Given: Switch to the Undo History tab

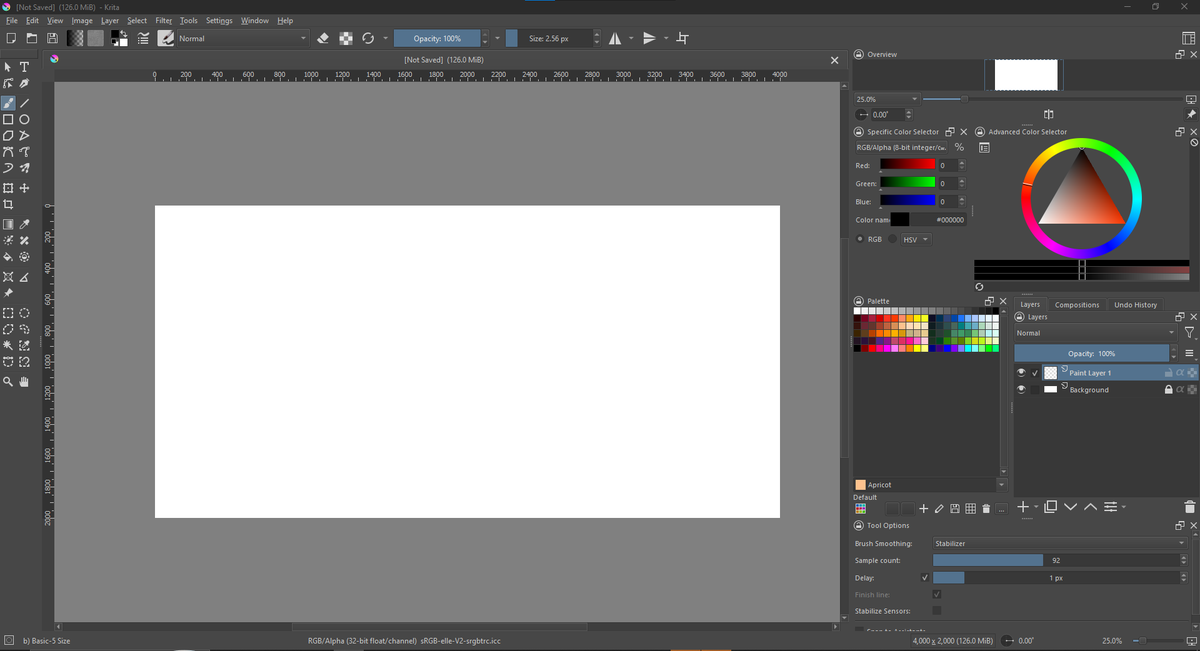Looking at the screenshot, I should pyautogui.click(x=1136, y=304).
